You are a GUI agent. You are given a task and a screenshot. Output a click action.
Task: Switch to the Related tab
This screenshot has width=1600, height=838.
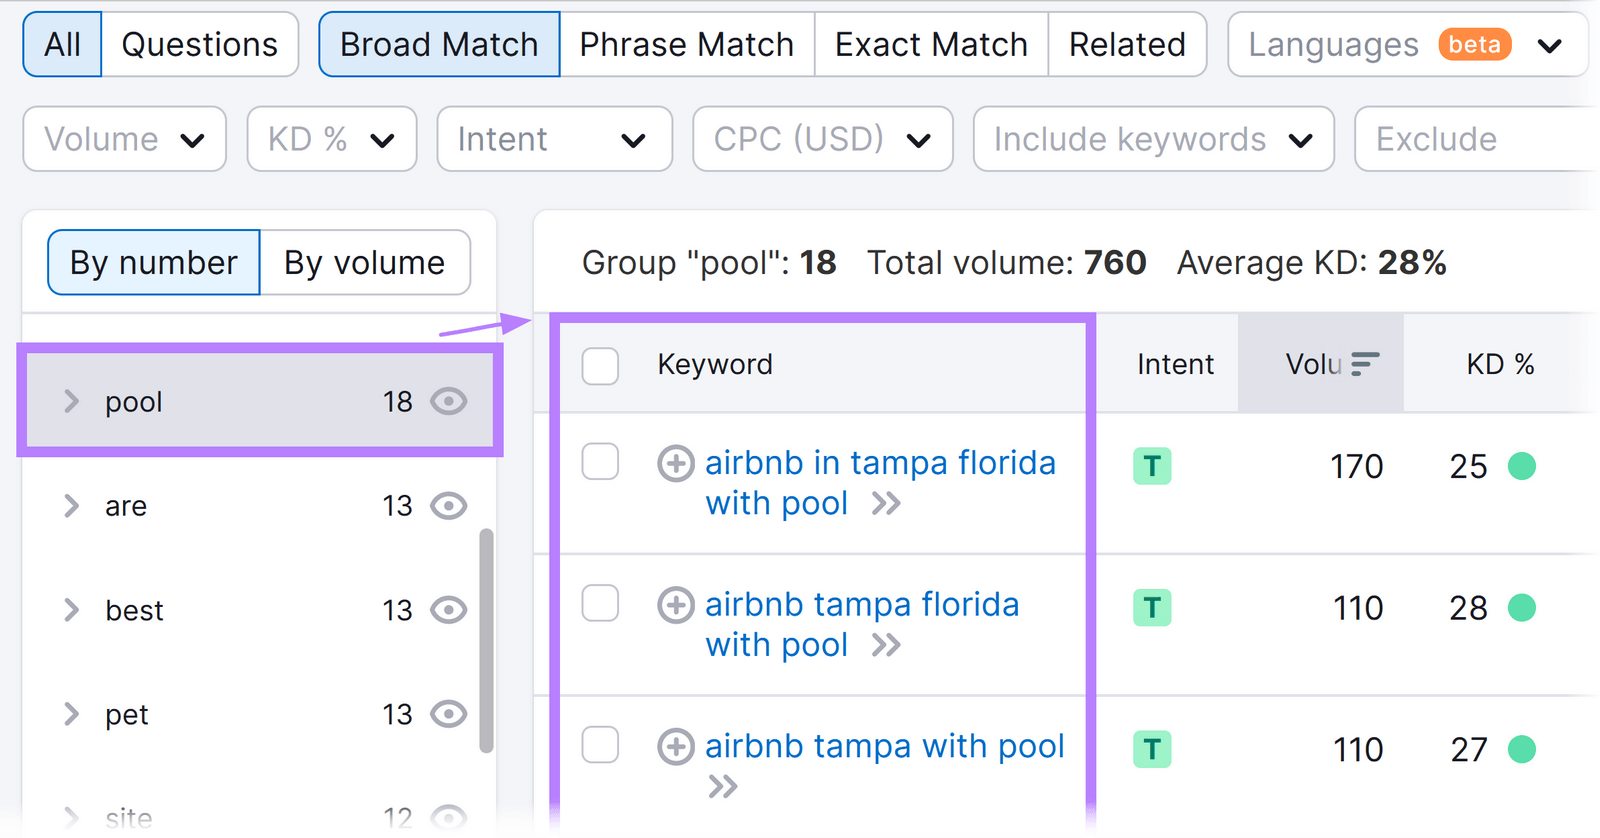point(1127,45)
